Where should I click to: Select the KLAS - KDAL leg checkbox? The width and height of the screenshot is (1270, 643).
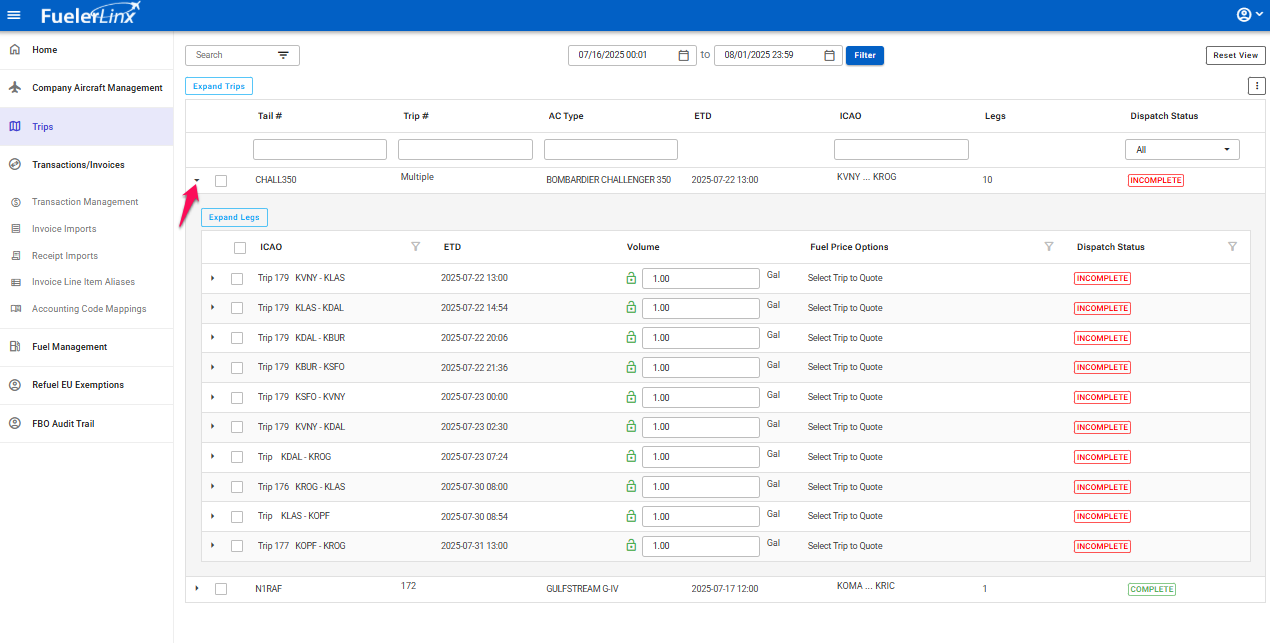pos(237,308)
